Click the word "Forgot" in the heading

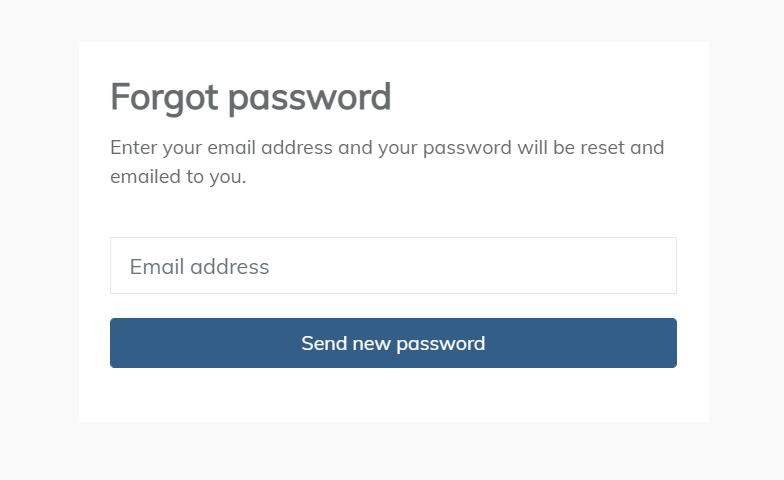tap(165, 97)
